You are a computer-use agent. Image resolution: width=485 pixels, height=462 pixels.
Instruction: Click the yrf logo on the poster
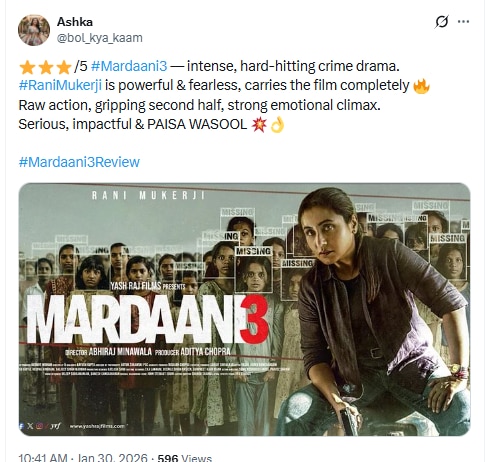tap(55, 426)
